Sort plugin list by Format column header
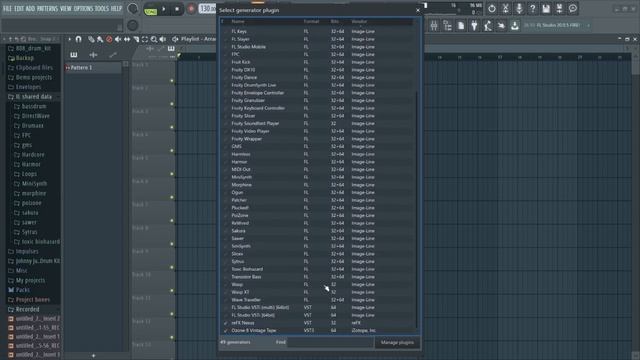This screenshot has height=360, width=640. tap(311, 22)
